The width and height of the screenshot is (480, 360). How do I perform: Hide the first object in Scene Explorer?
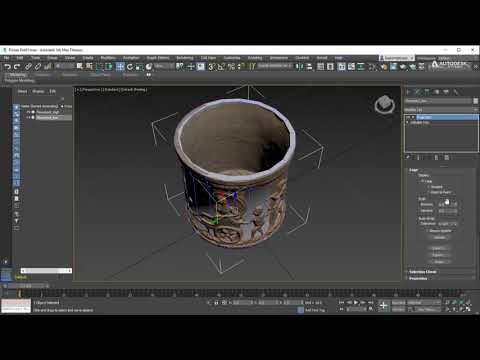29,112
